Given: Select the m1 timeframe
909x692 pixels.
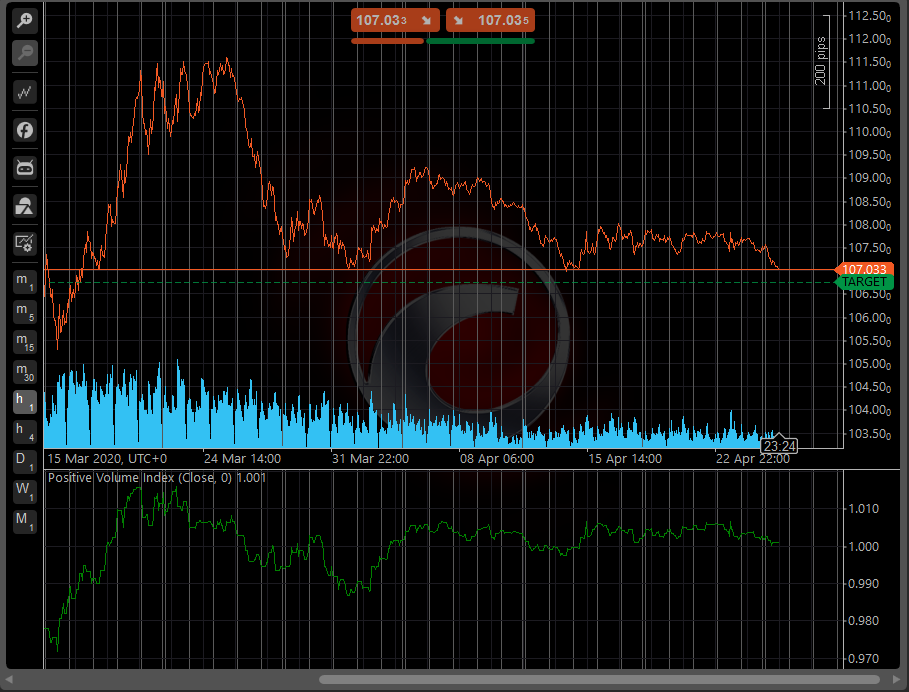Looking at the screenshot, I should [24, 282].
